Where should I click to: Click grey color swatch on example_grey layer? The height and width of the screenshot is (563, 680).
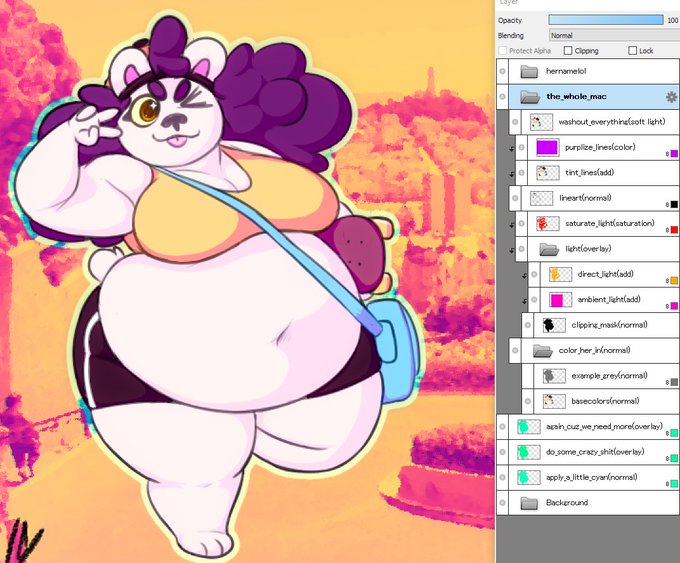click(674, 382)
